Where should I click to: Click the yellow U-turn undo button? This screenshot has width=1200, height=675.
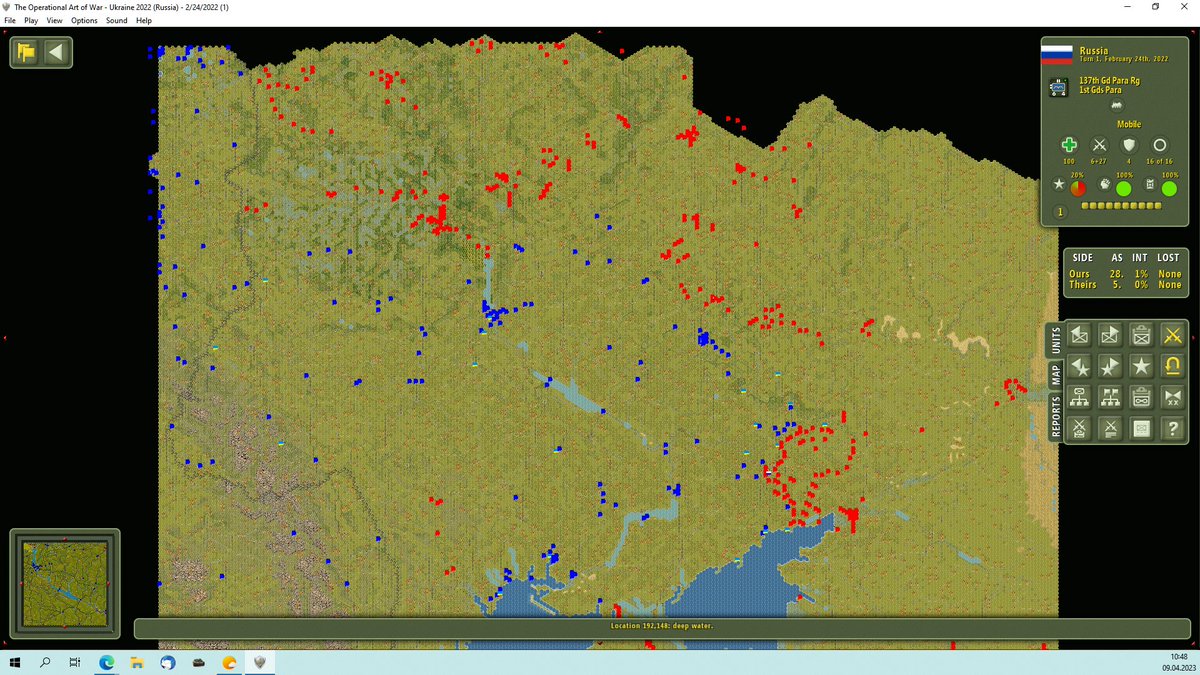tap(1174, 366)
